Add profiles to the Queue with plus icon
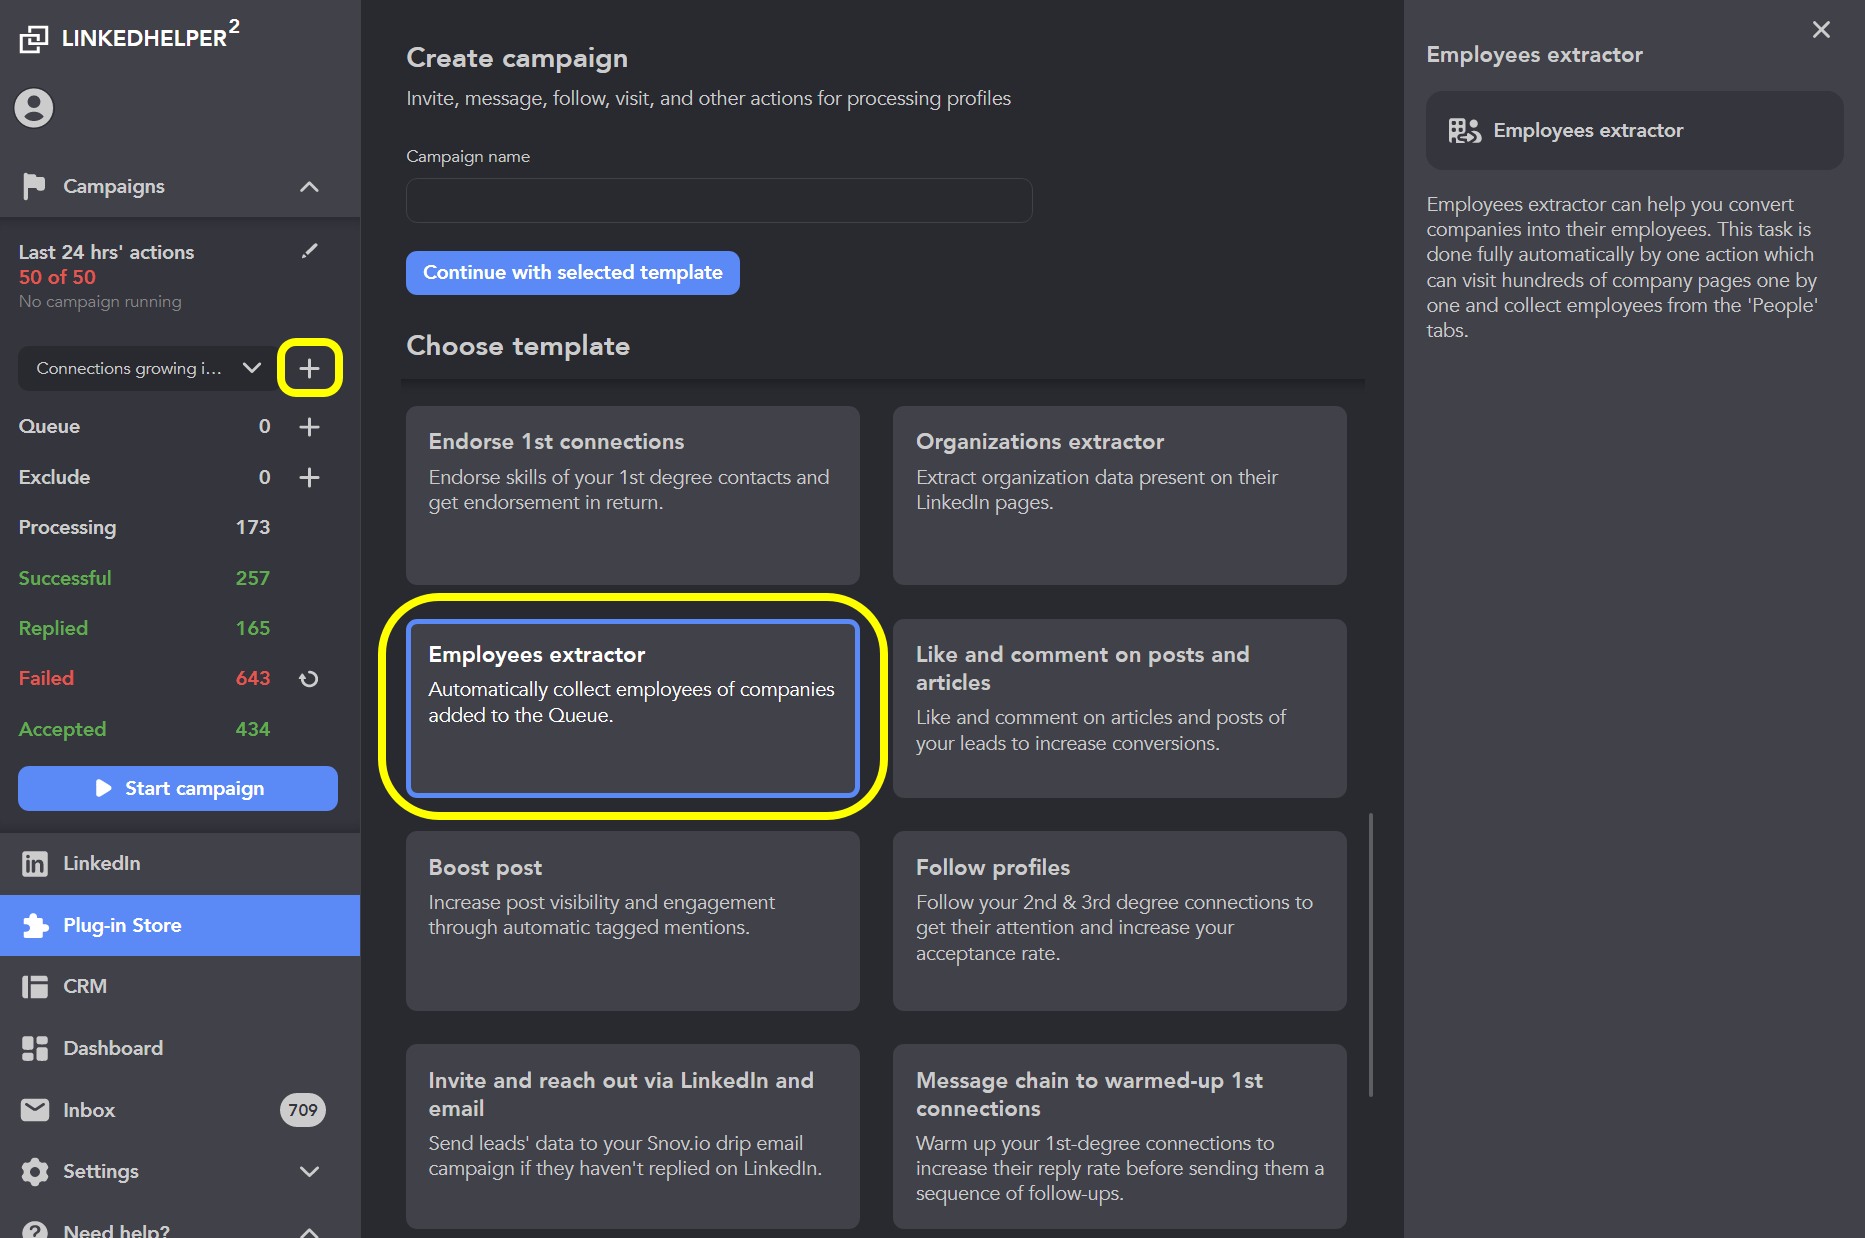 point(309,427)
